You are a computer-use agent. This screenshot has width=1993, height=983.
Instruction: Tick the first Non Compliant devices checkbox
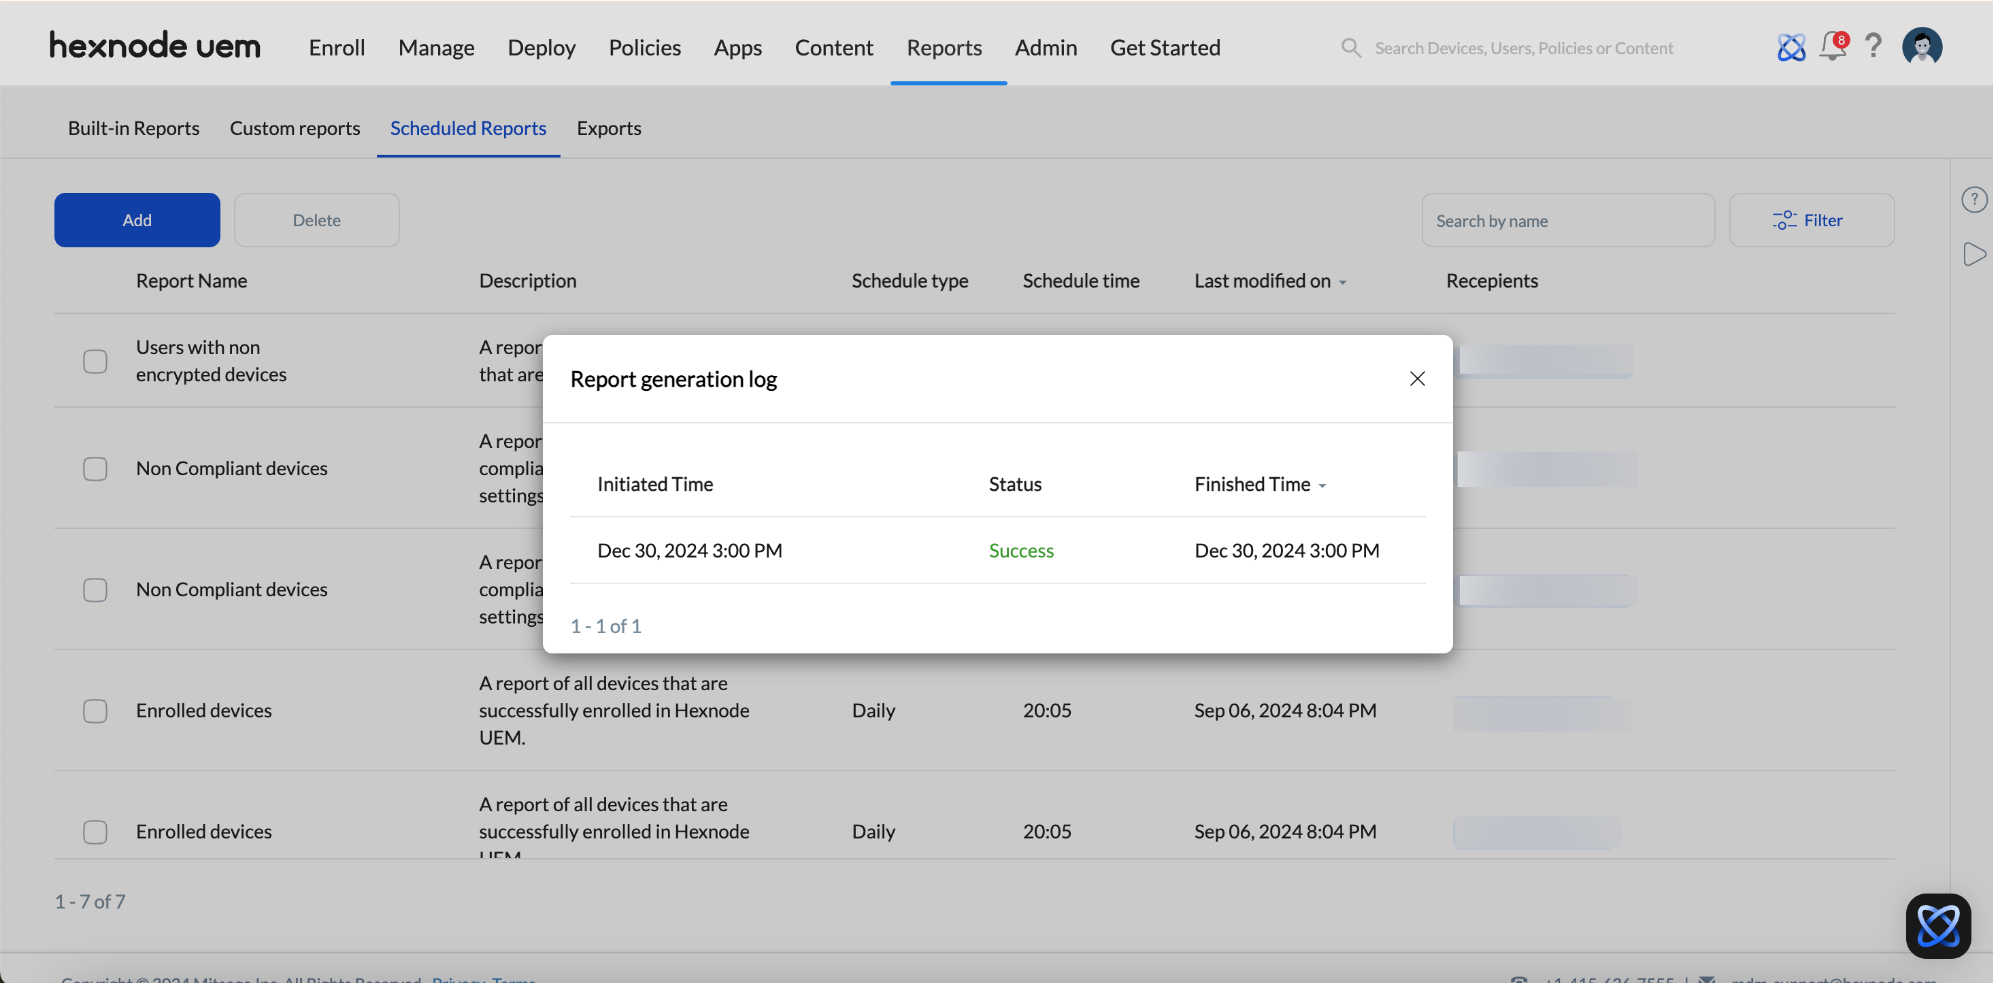(x=95, y=469)
